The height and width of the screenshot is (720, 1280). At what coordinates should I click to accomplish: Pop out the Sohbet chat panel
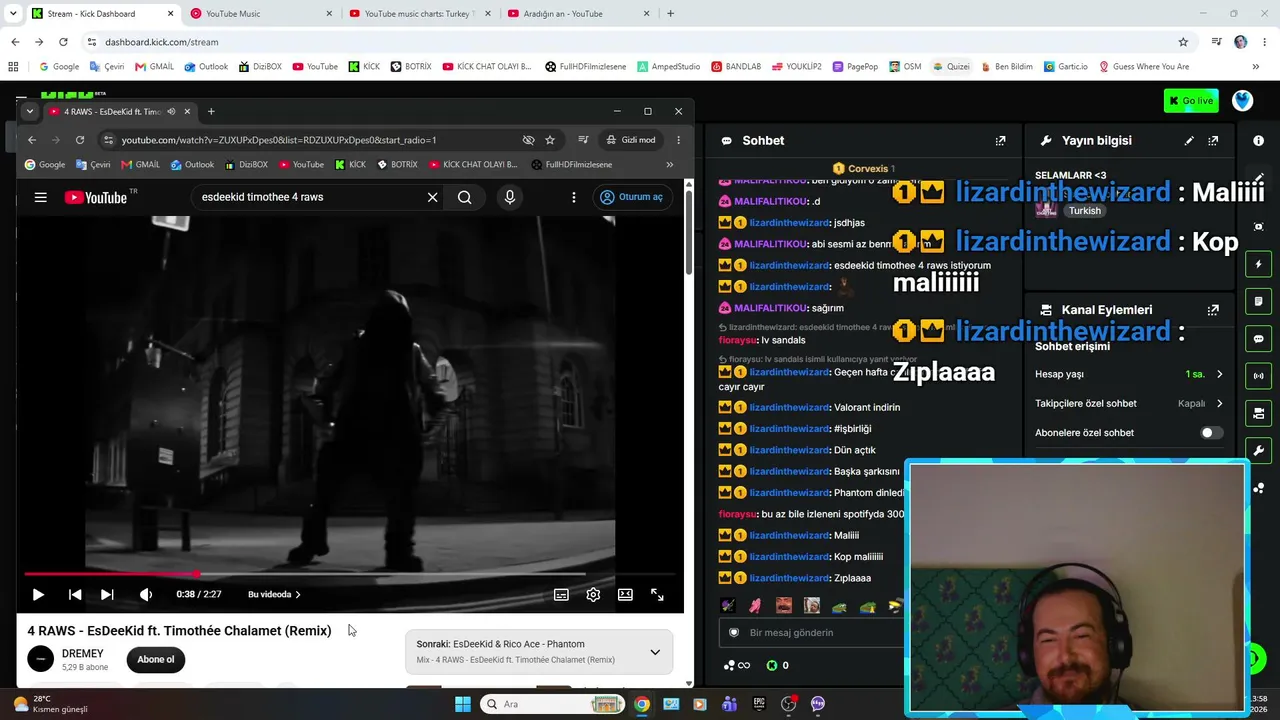click(x=1000, y=141)
